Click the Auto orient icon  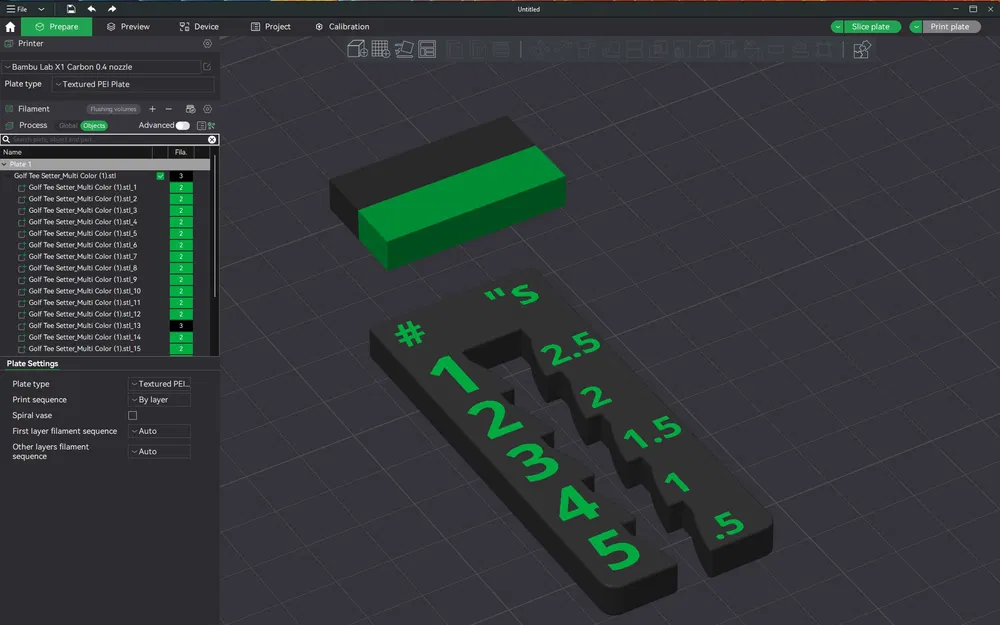tap(404, 49)
